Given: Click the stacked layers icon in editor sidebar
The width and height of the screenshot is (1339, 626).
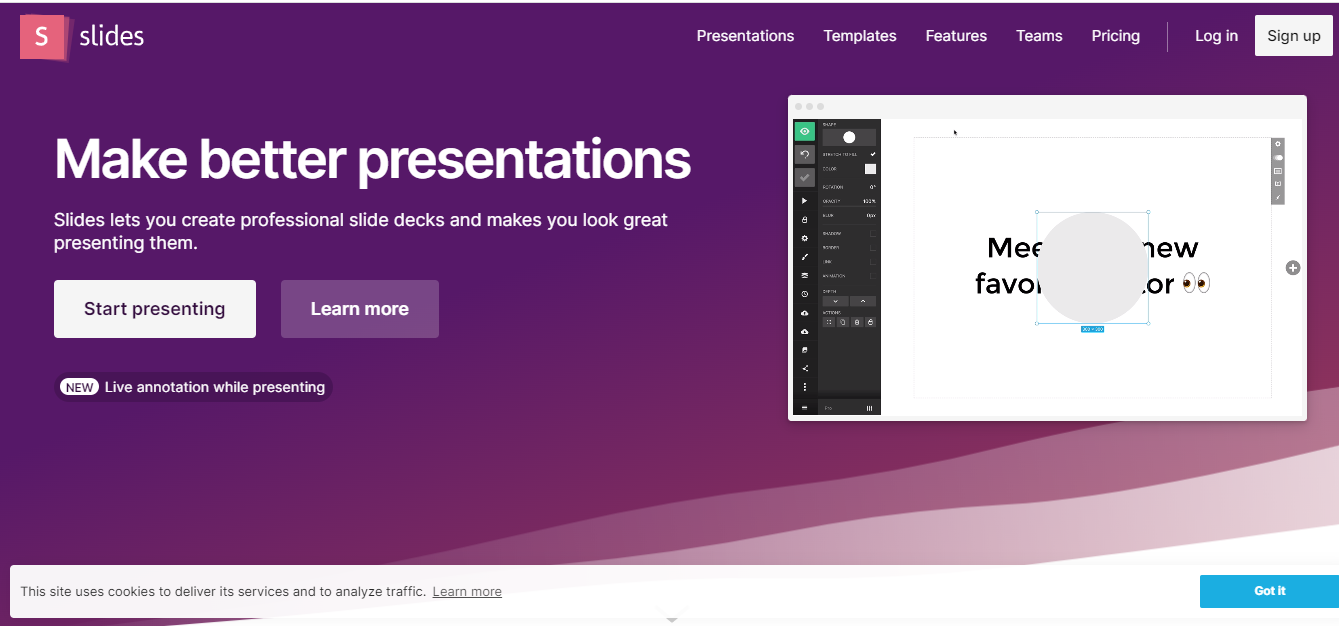Looking at the screenshot, I should click(805, 275).
